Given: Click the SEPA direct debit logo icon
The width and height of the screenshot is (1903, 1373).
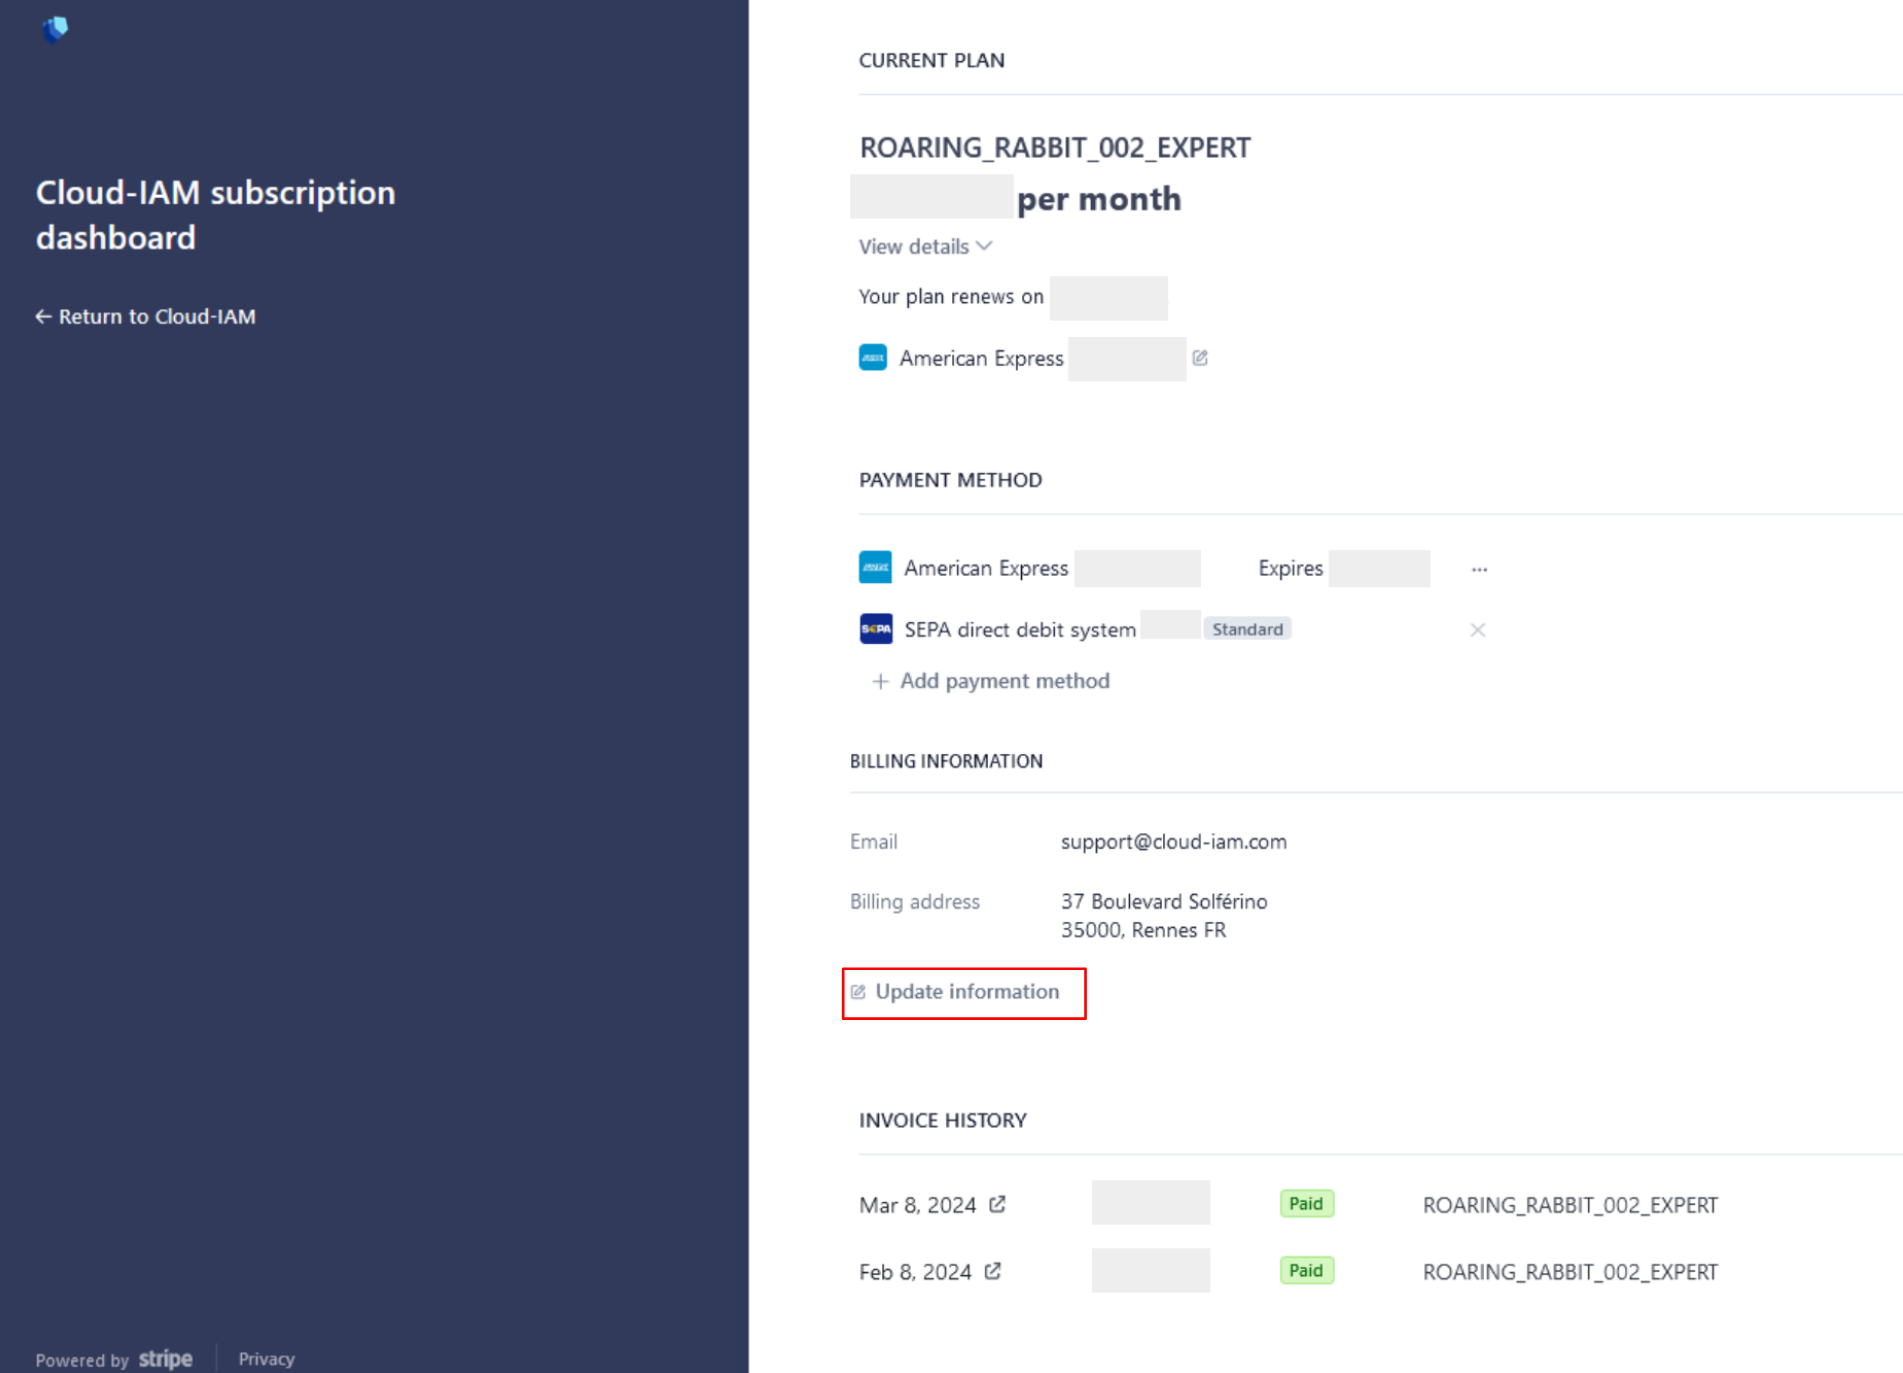Looking at the screenshot, I should pos(876,629).
